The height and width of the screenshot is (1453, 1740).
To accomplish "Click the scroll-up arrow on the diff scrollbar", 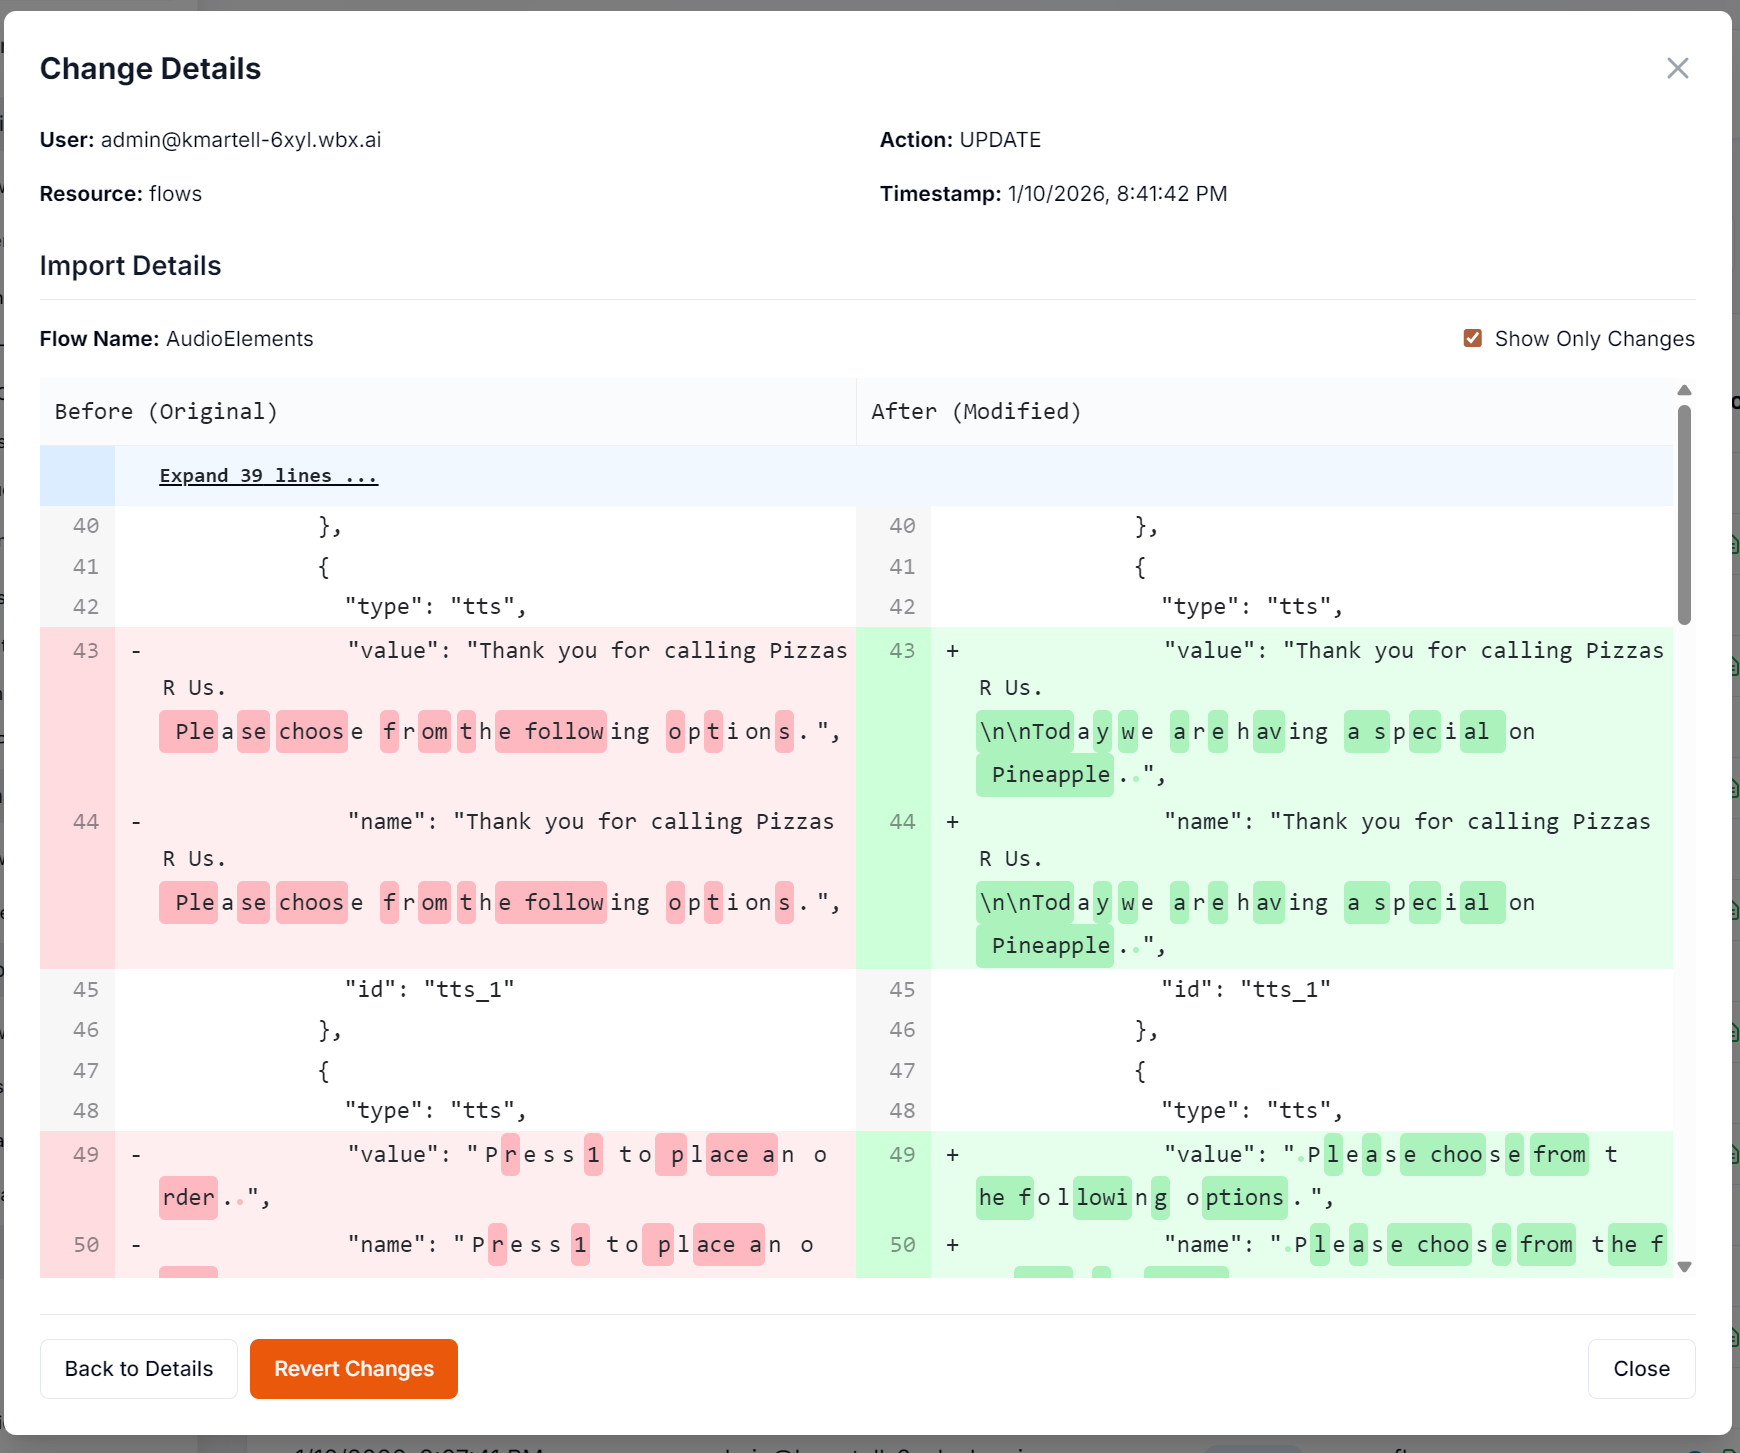I will tap(1684, 390).
